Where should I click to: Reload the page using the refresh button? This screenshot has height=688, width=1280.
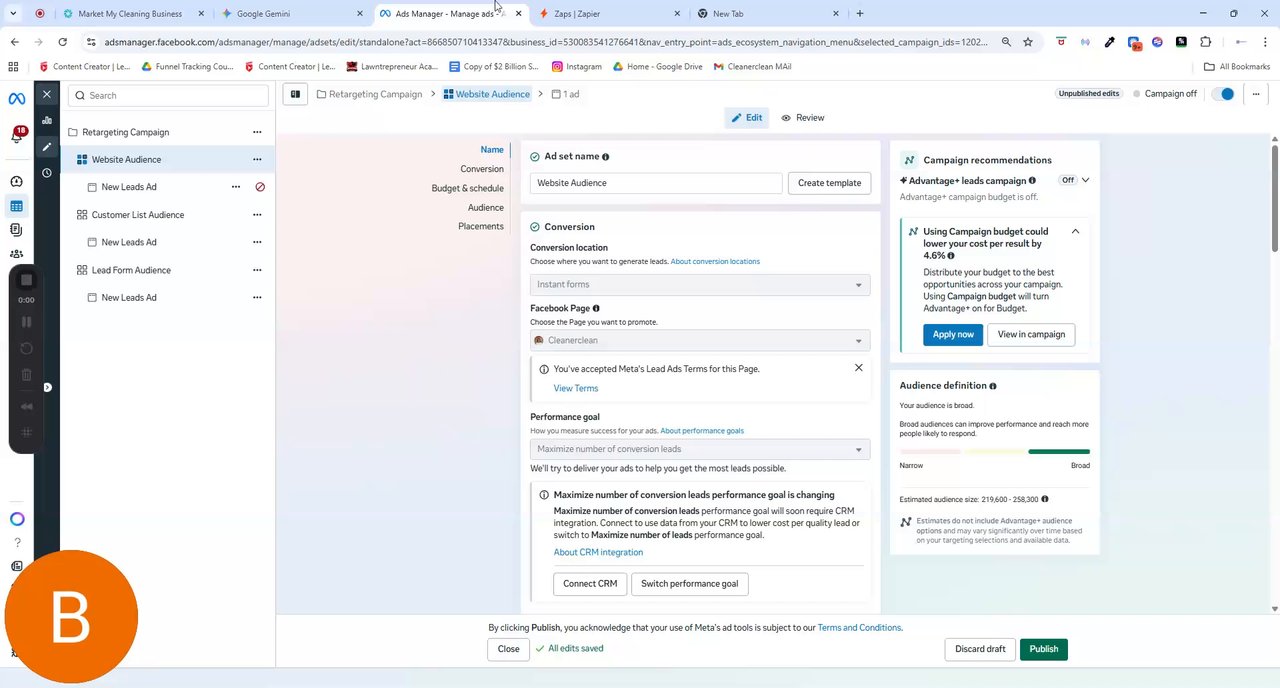click(62, 42)
